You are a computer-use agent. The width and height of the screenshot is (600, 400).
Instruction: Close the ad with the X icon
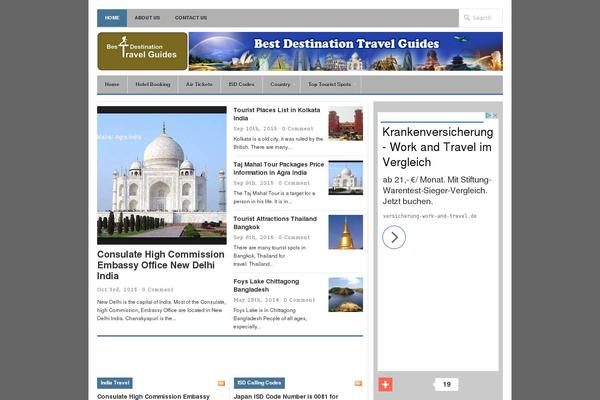[x=495, y=115]
